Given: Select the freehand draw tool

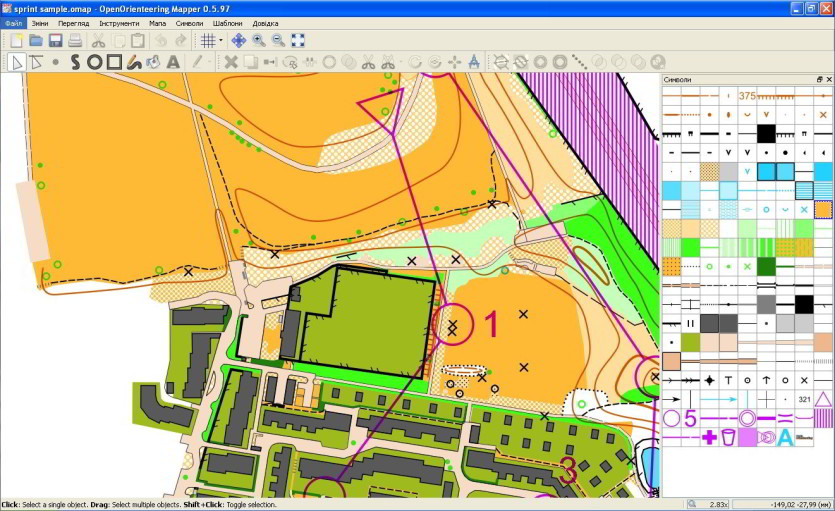Looking at the screenshot, I should tap(134, 62).
